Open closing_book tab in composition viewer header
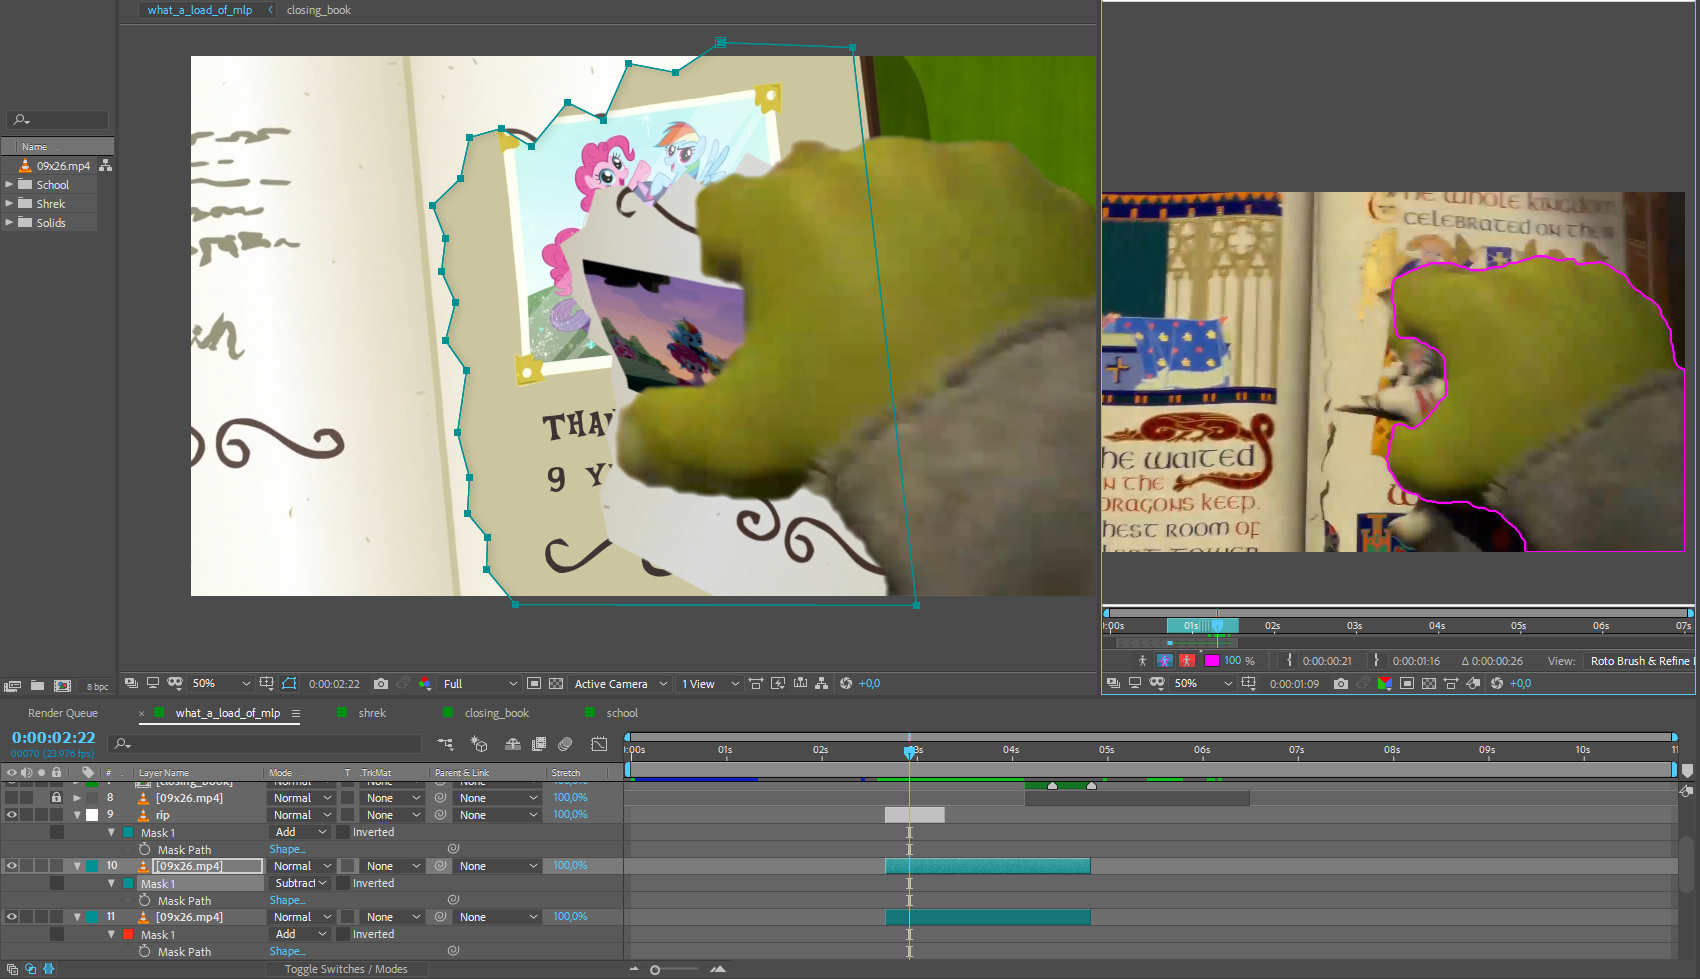Image resolution: width=1700 pixels, height=979 pixels. (319, 10)
